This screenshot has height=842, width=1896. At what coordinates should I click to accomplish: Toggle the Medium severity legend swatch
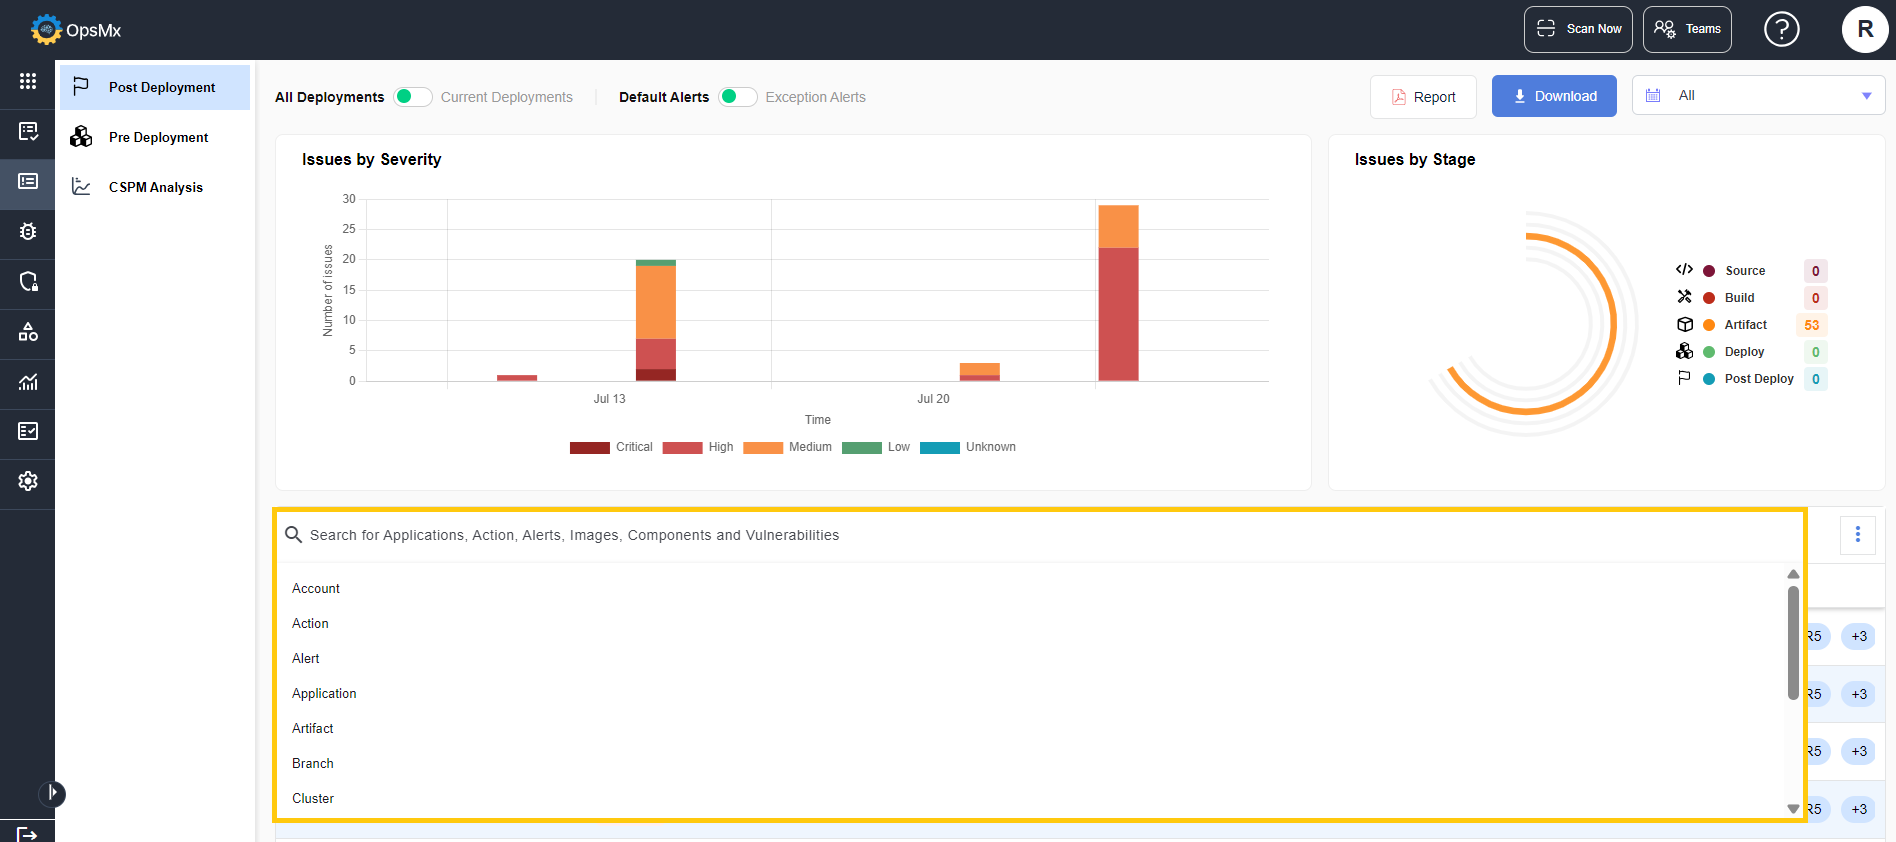point(763,447)
